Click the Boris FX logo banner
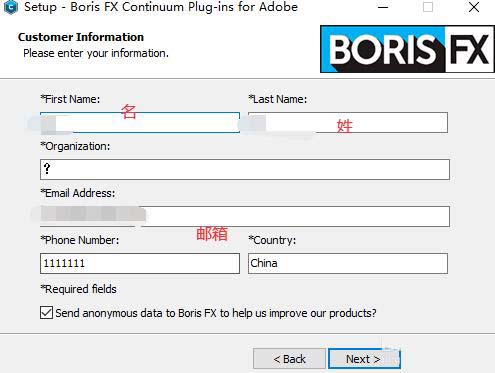Screen dimensions: 495x373 407,49
